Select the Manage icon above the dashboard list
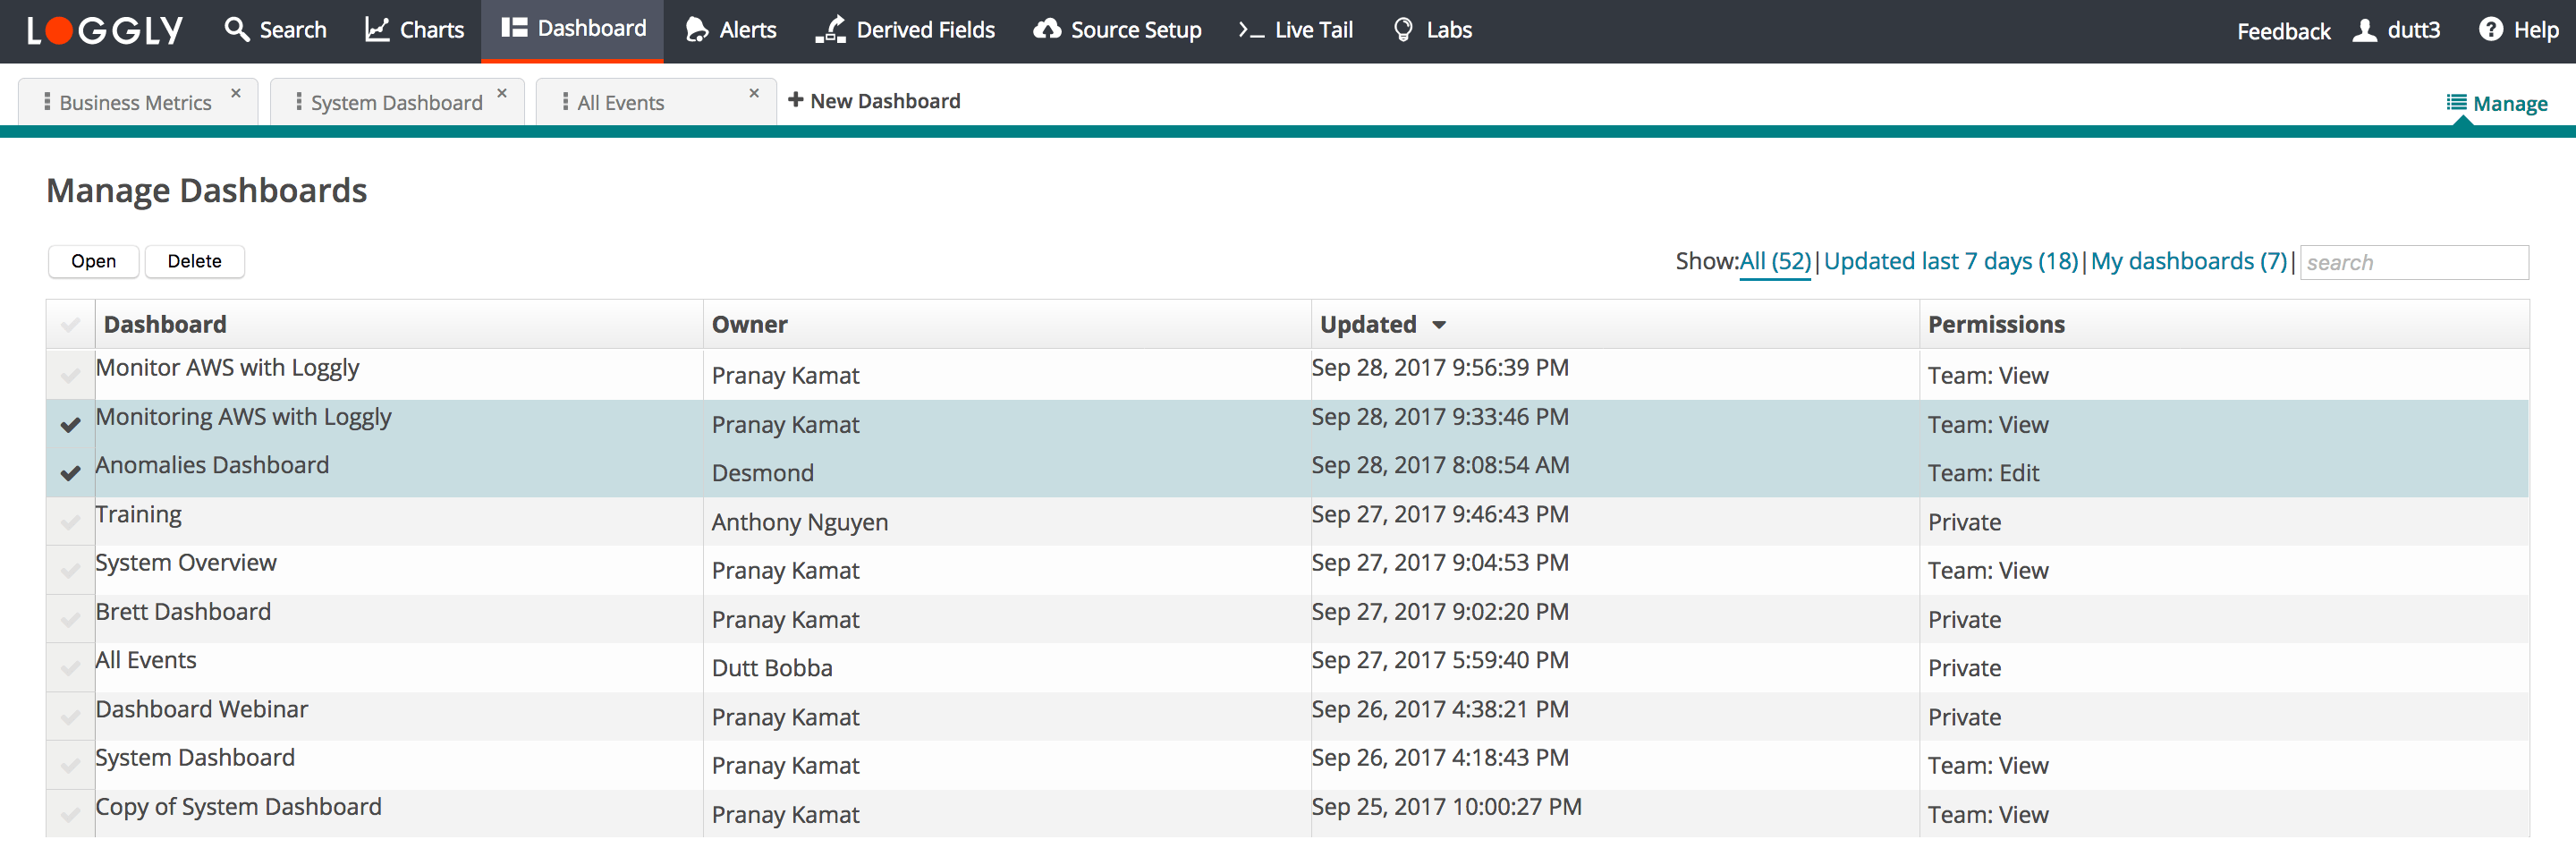The height and width of the screenshot is (848, 2576). [x=2459, y=103]
